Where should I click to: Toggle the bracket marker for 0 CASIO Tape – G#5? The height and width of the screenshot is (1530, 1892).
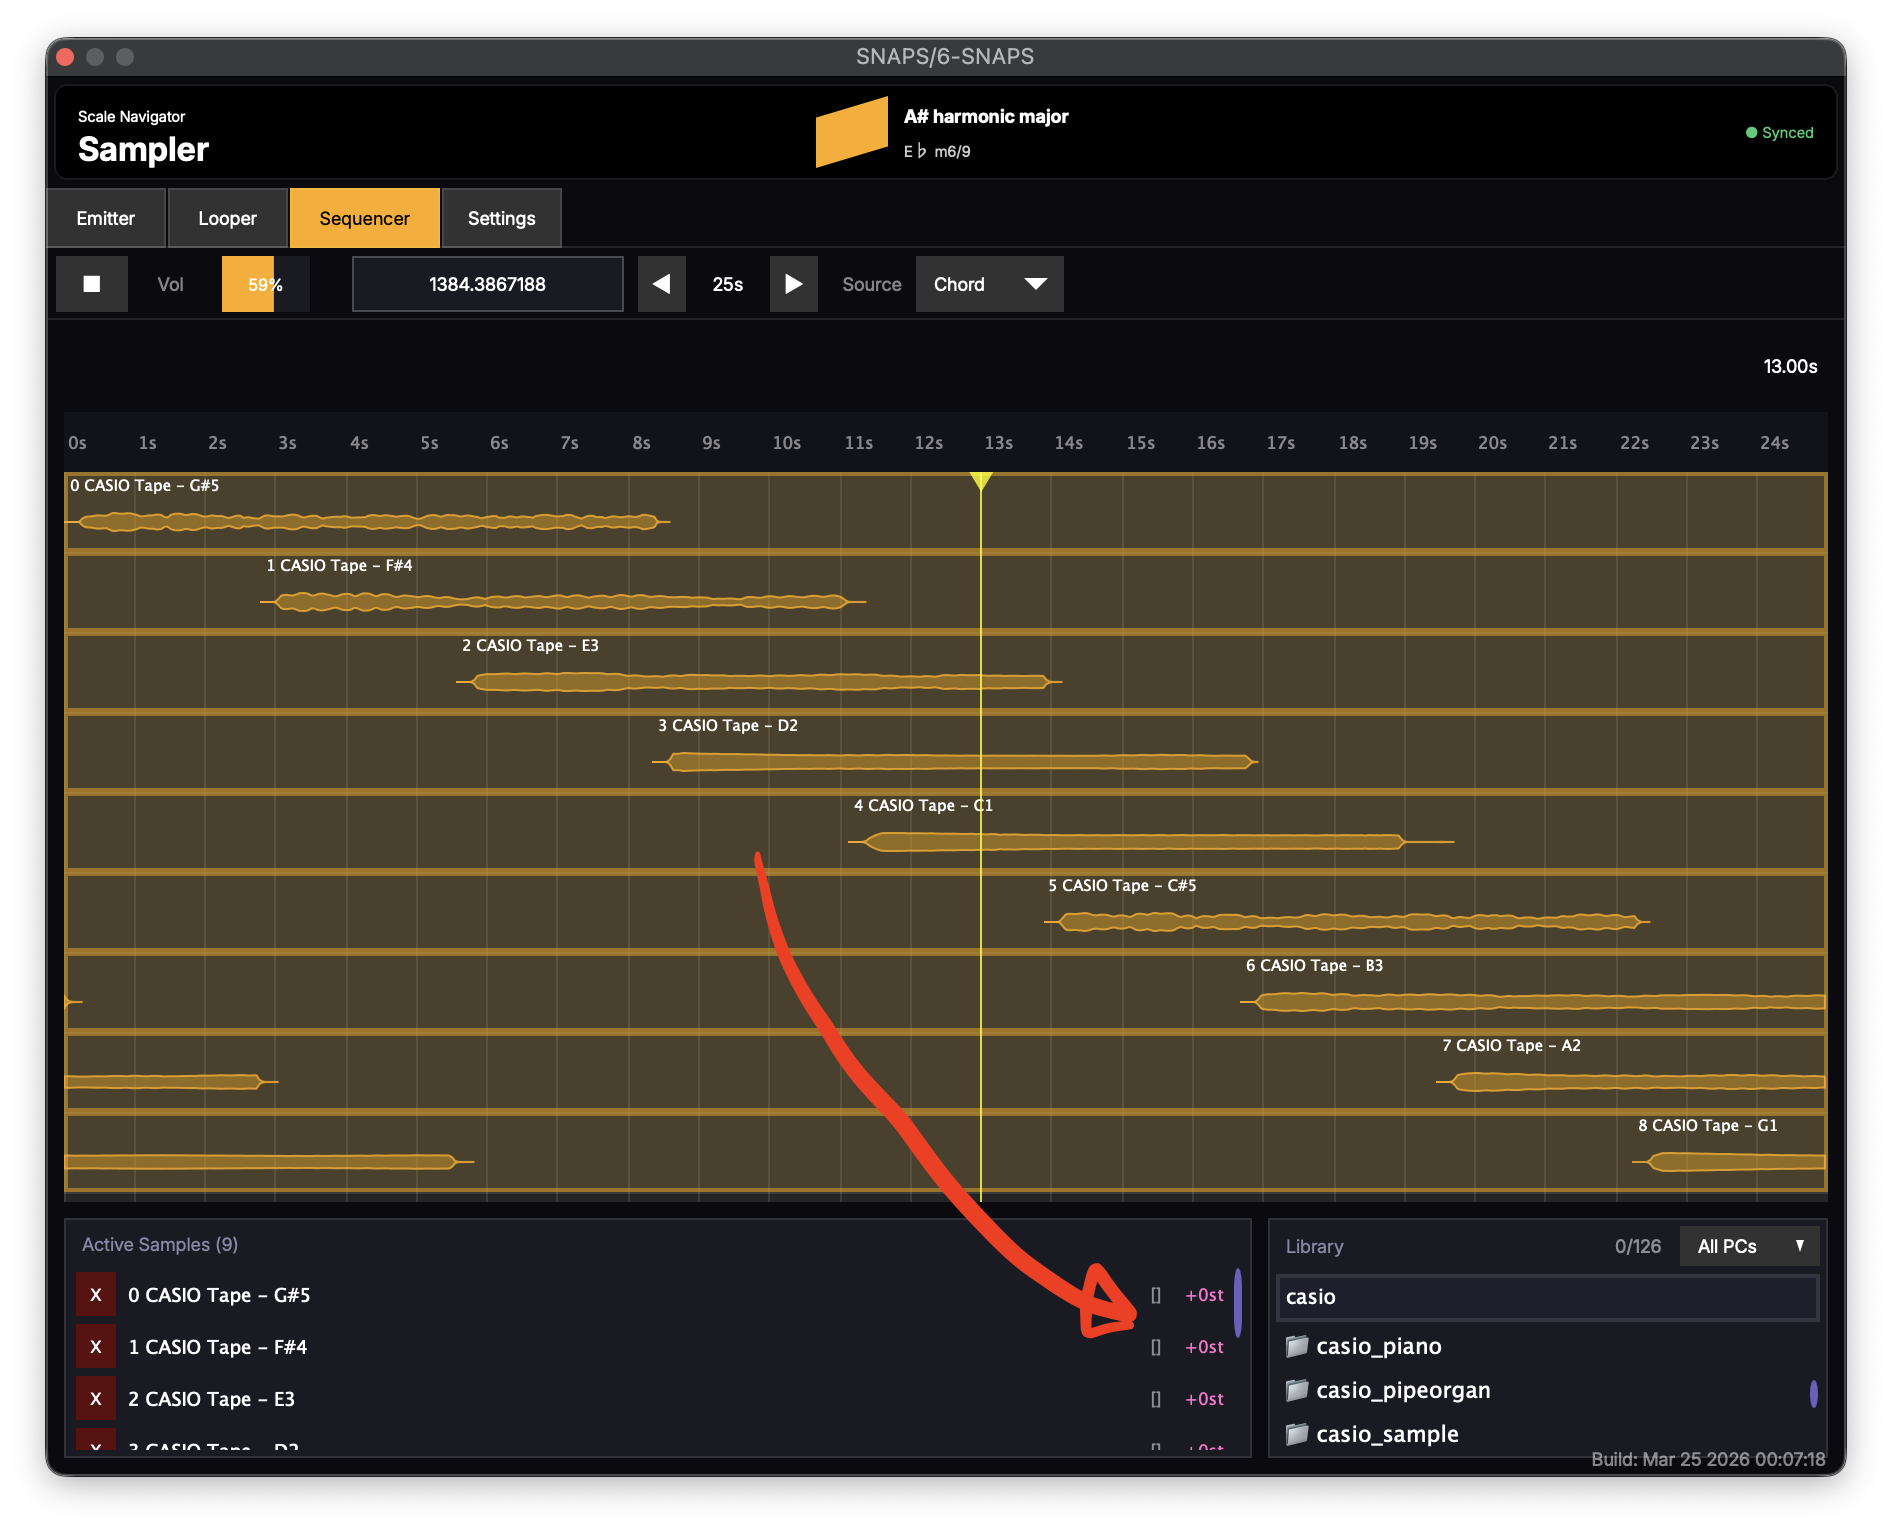click(x=1156, y=1295)
